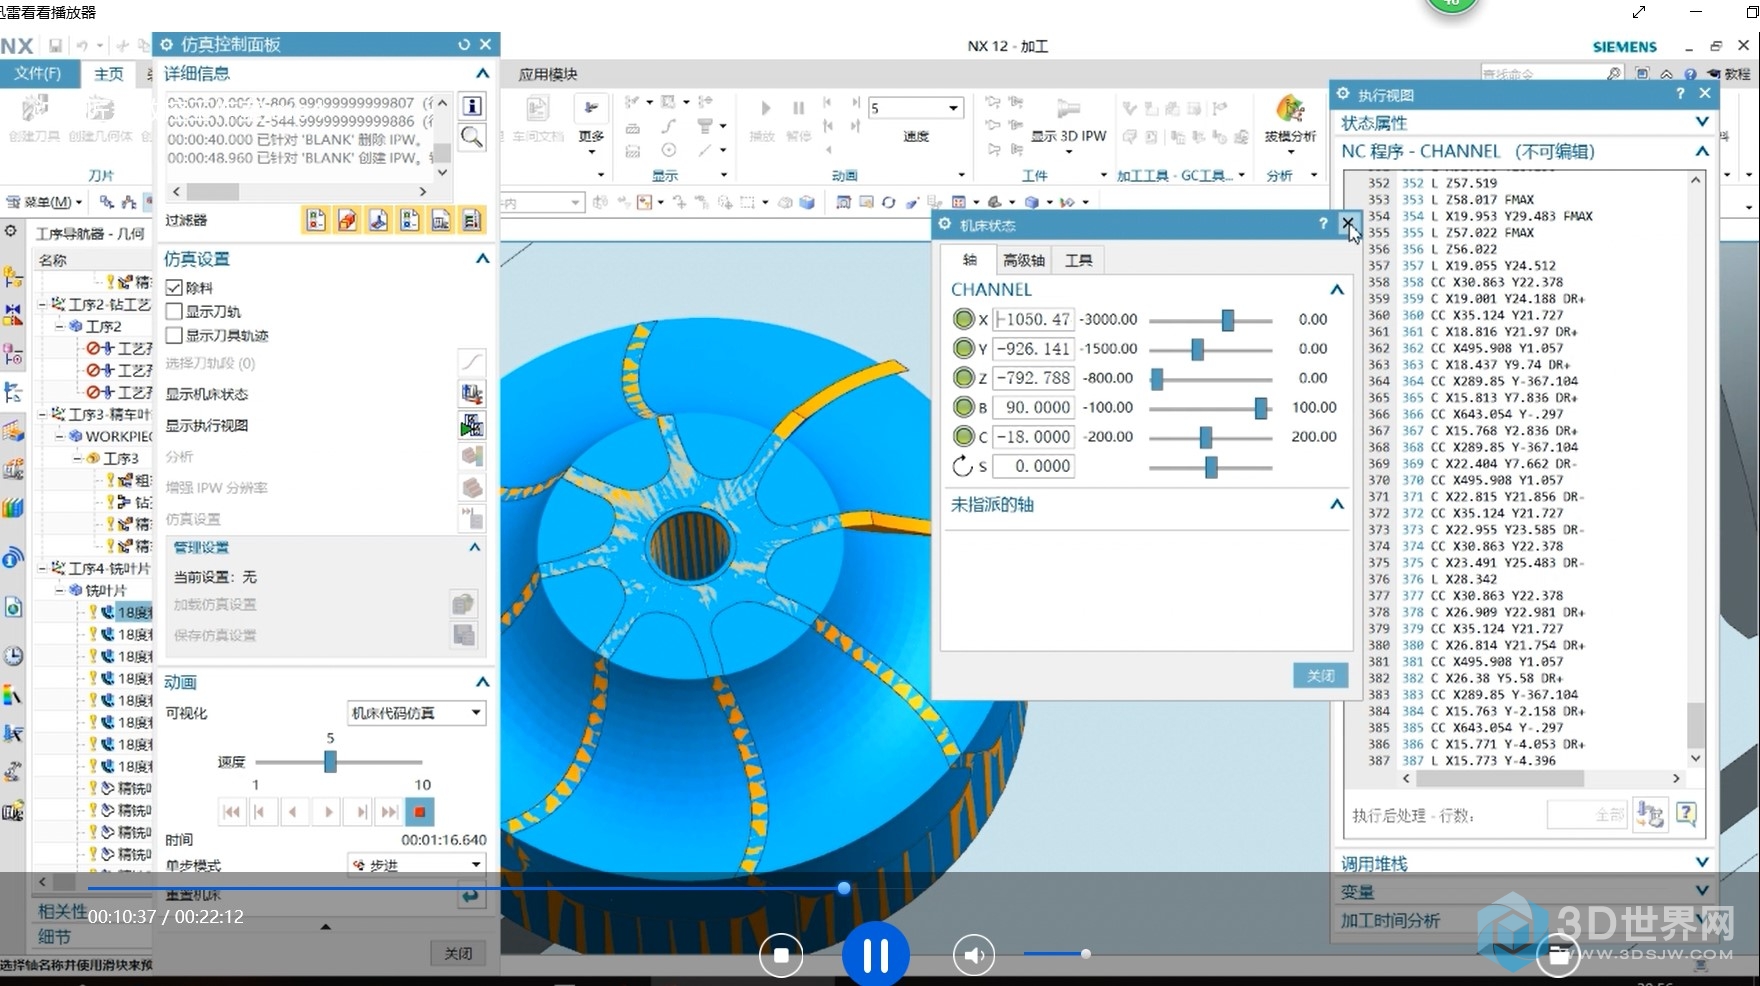Toggle the 除料 checkbox
This screenshot has height=986, width=1760.
[174, 287]
